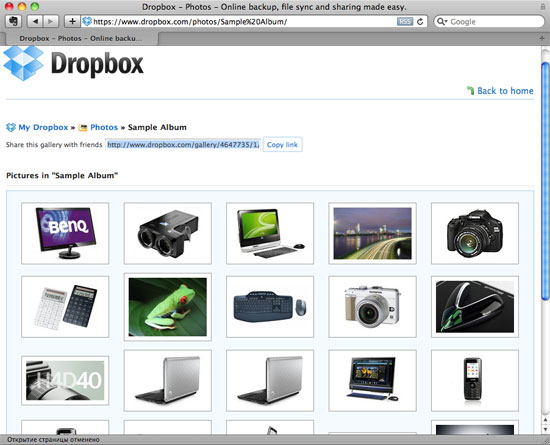
Task: Click the gallery share link text field
Action: [x=183, y=144]
